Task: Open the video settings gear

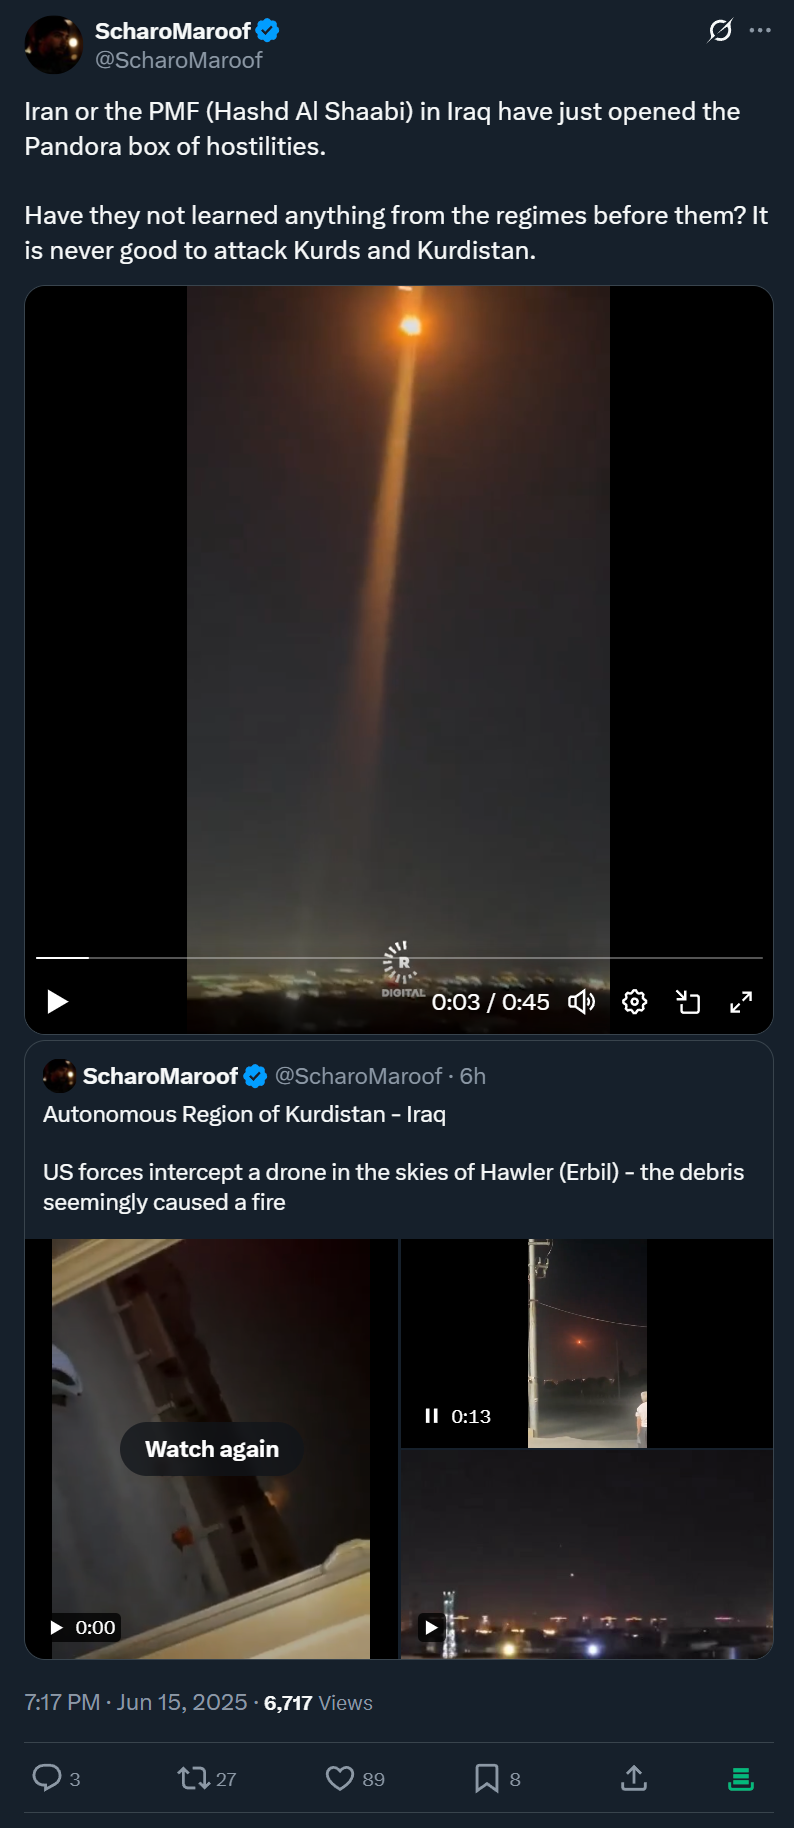Action: 635,1001
